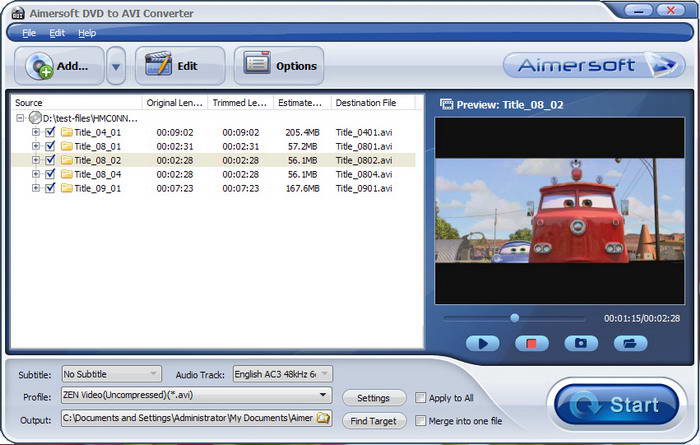Click the Destination File column header
This screenshot has width=700, height=445.
click(x=373, y=103)
